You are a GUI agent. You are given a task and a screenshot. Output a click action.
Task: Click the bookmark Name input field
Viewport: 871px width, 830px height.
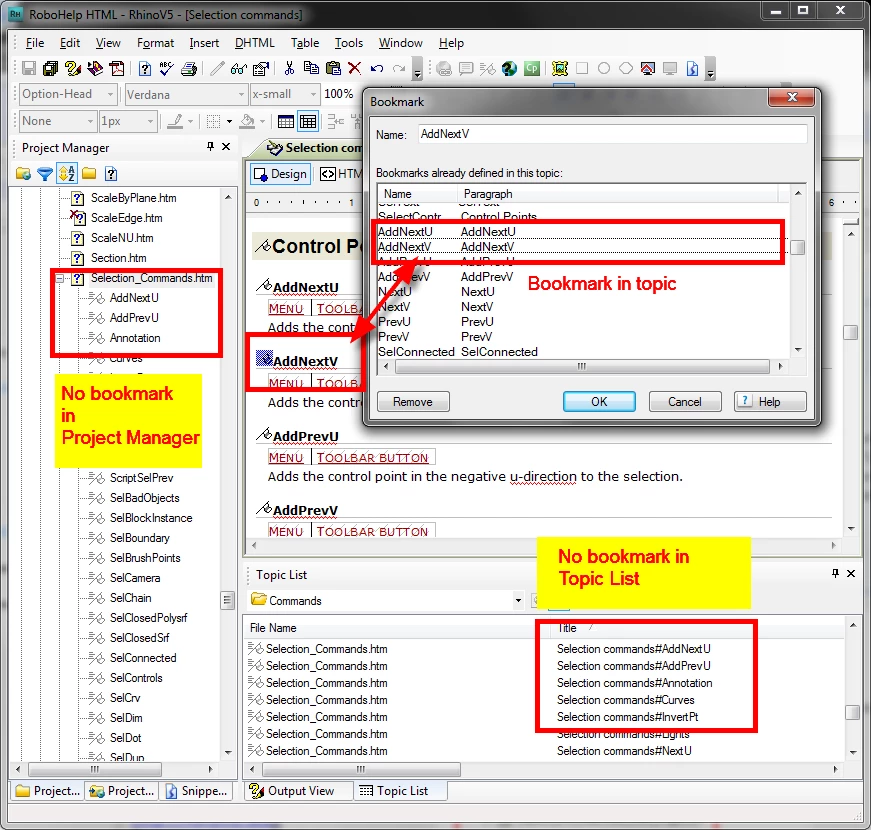[612, 134]
